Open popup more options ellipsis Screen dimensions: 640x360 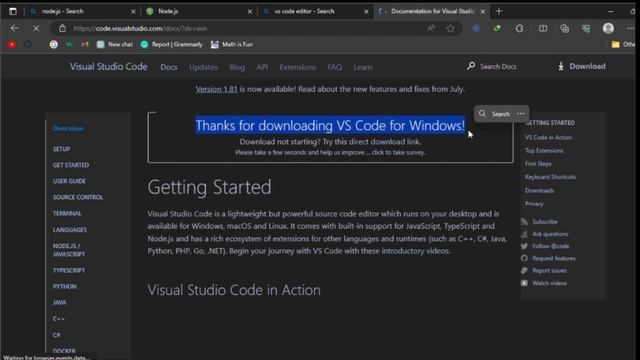point(520,113)
